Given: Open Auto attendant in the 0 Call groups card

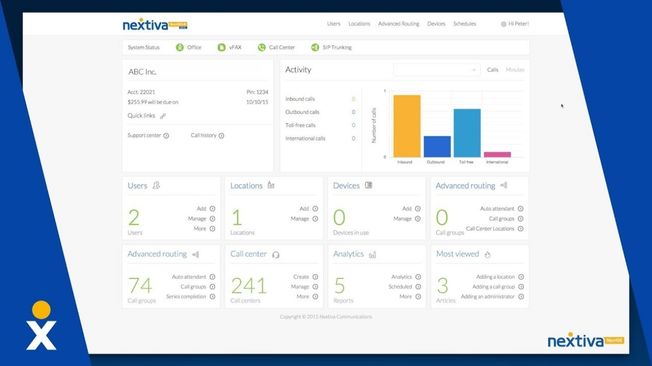Looking at the screenshot, I should tap(501, 209).
